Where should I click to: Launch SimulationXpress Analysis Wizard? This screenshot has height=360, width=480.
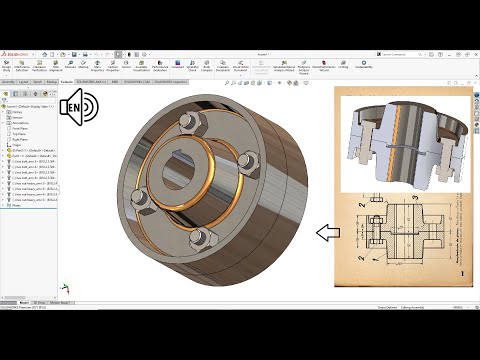(x=284, y=66)
